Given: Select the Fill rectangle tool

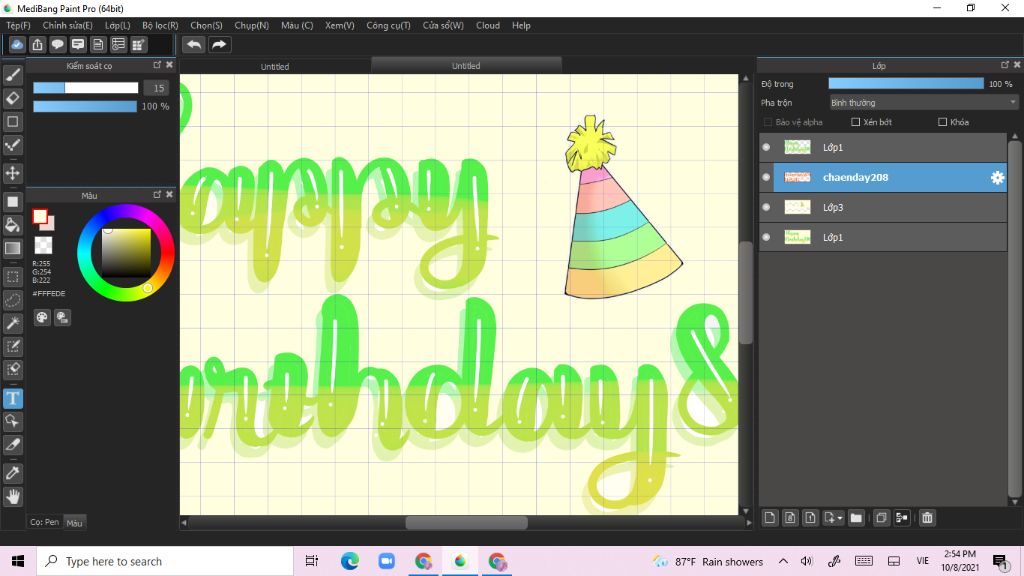Looking at the screenshot, I should pyautogui.click(x=12, y=202).
